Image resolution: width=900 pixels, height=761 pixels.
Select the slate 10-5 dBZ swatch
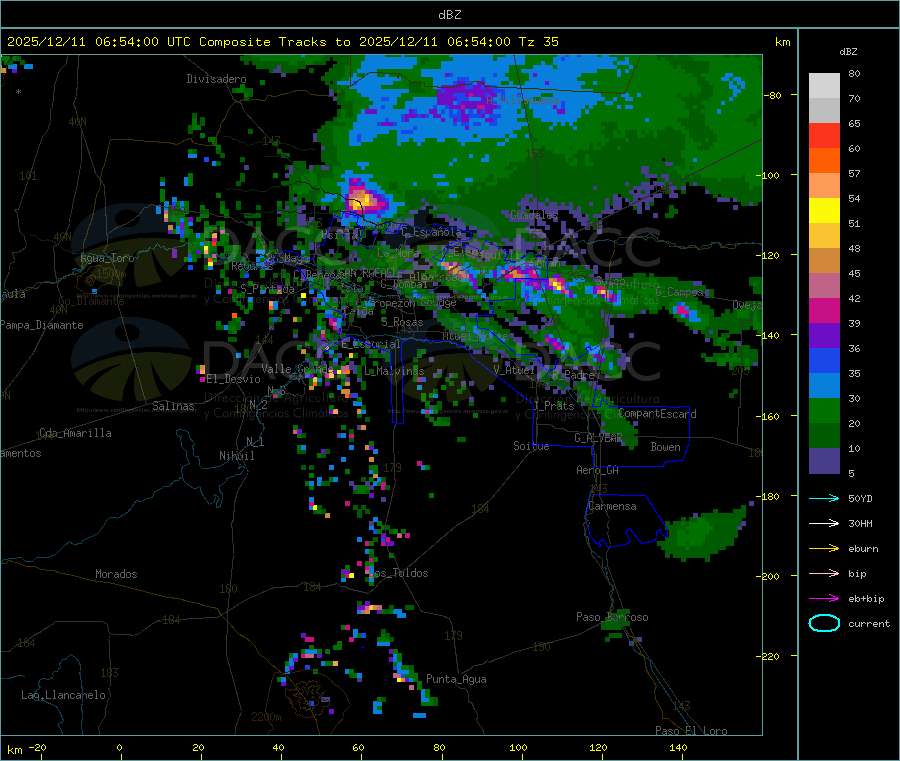click(x=824, y=461)
